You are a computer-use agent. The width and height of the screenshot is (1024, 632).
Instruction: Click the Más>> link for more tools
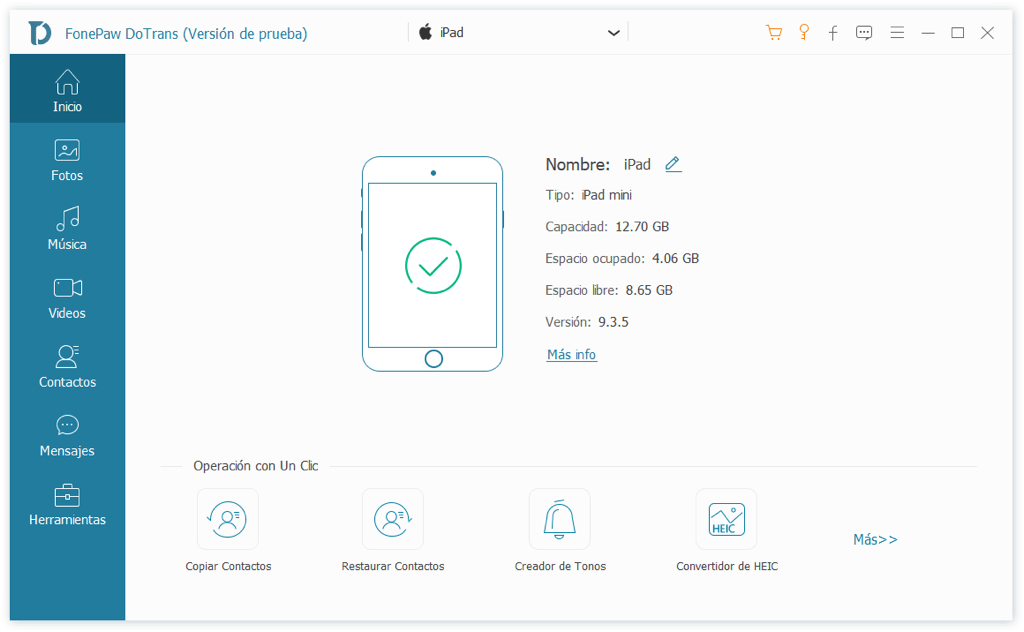875,539
